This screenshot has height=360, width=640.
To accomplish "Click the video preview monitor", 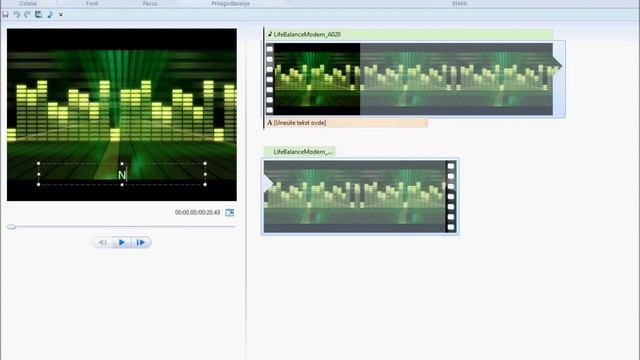I will click(122, 115).
